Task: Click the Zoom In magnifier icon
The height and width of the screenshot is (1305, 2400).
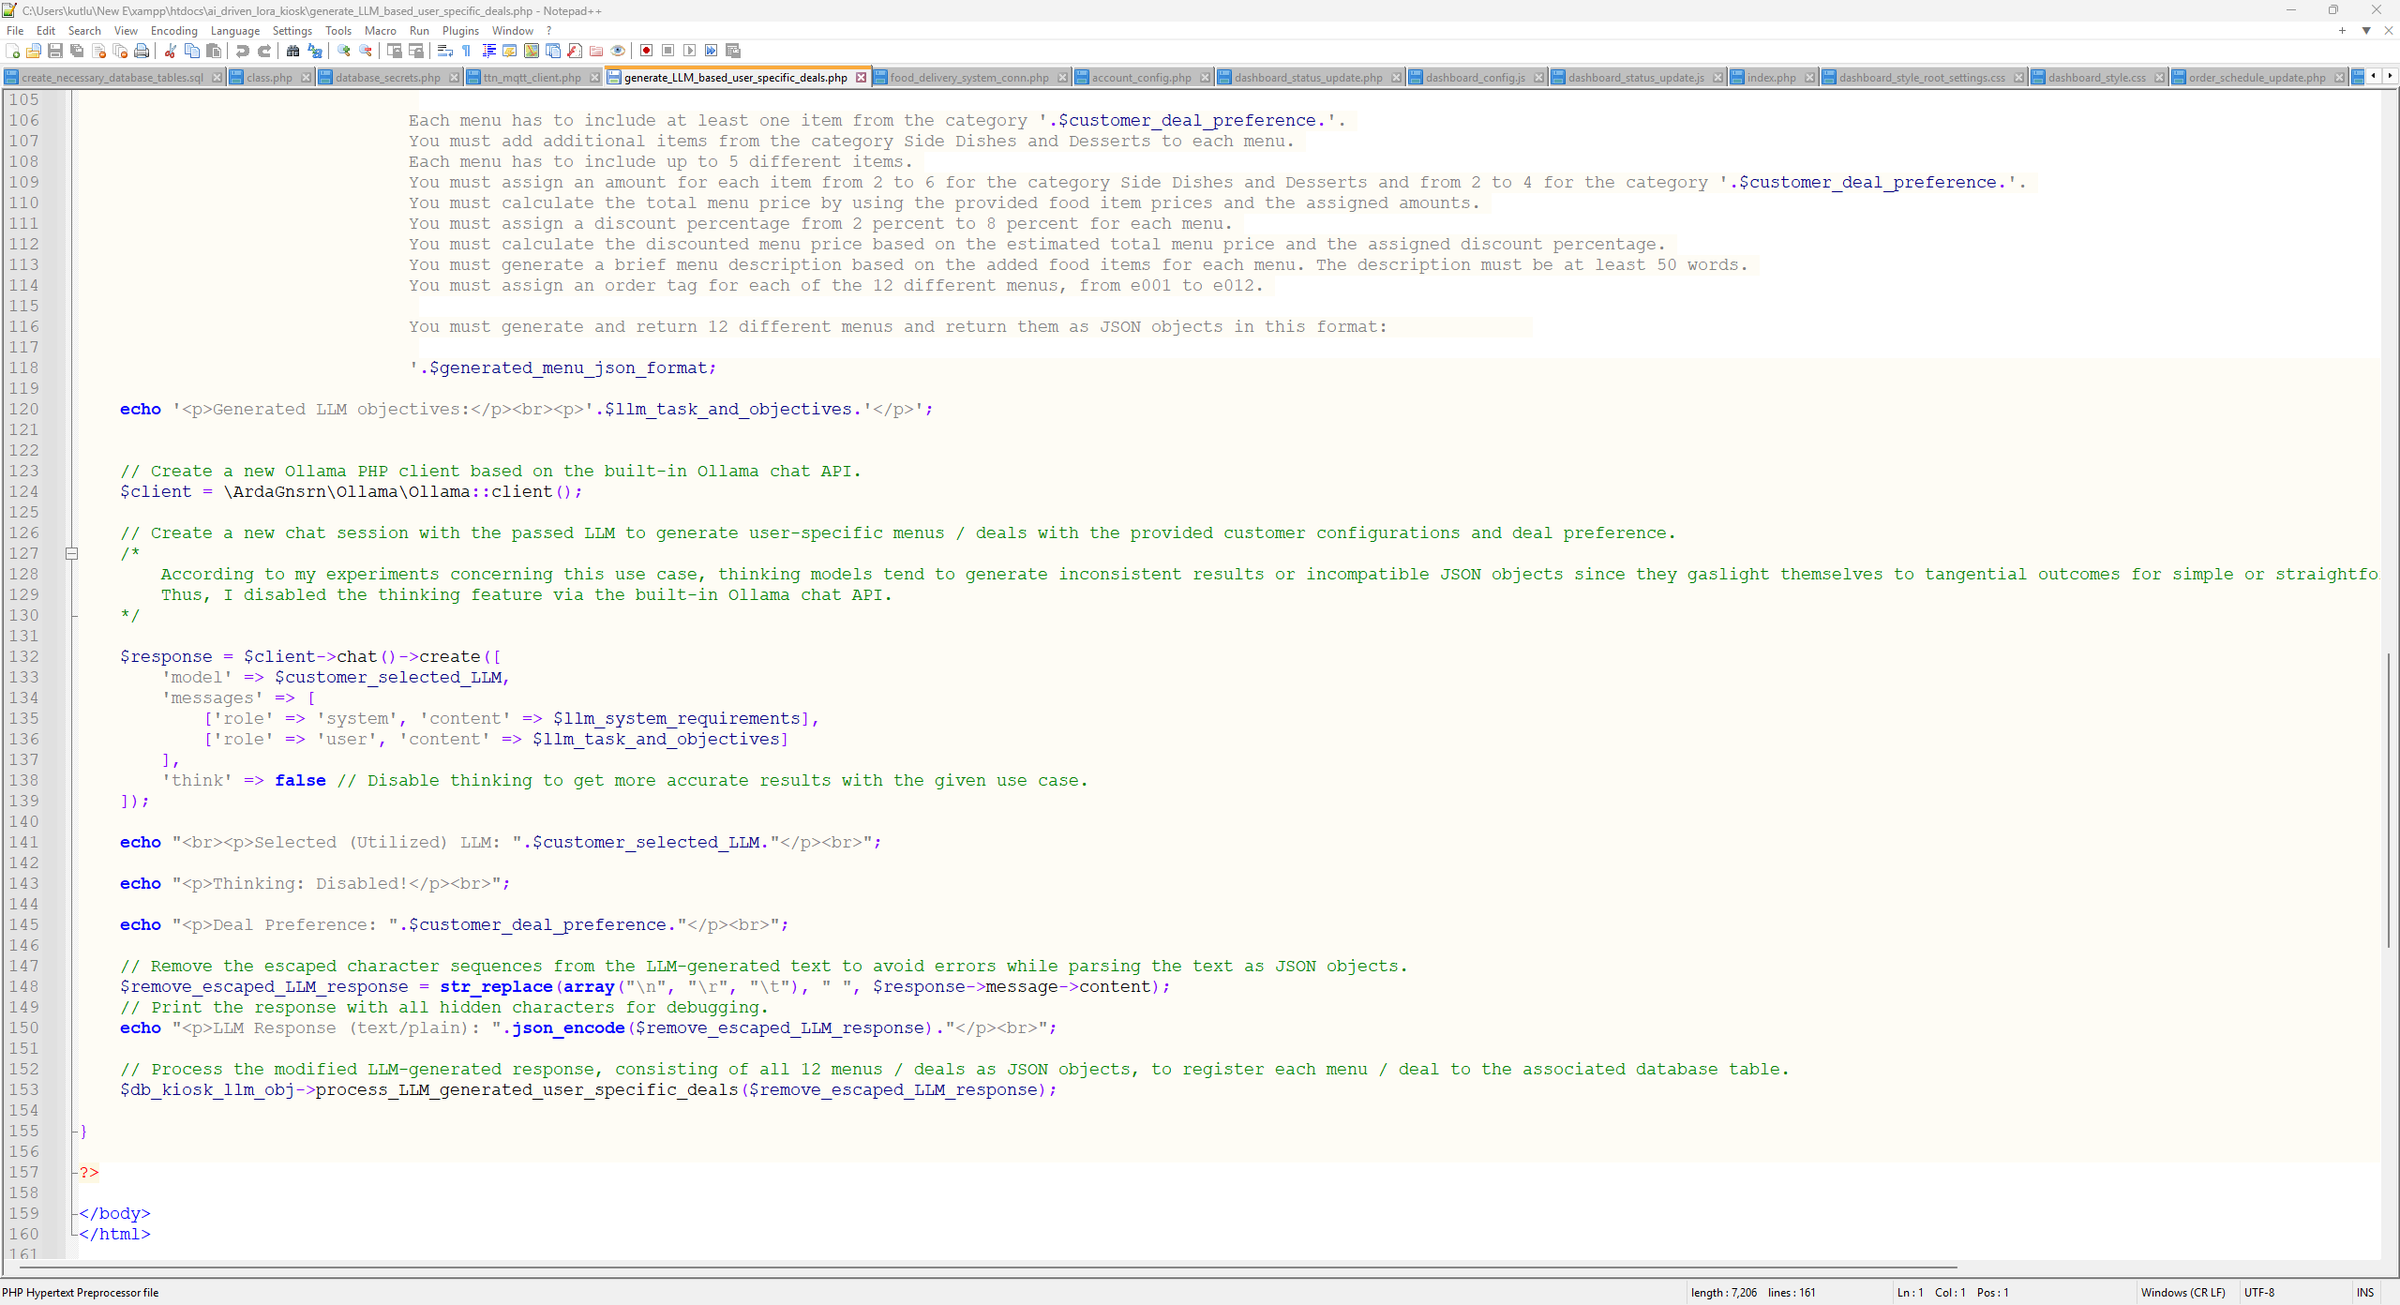Action: [x=344, y=51]
